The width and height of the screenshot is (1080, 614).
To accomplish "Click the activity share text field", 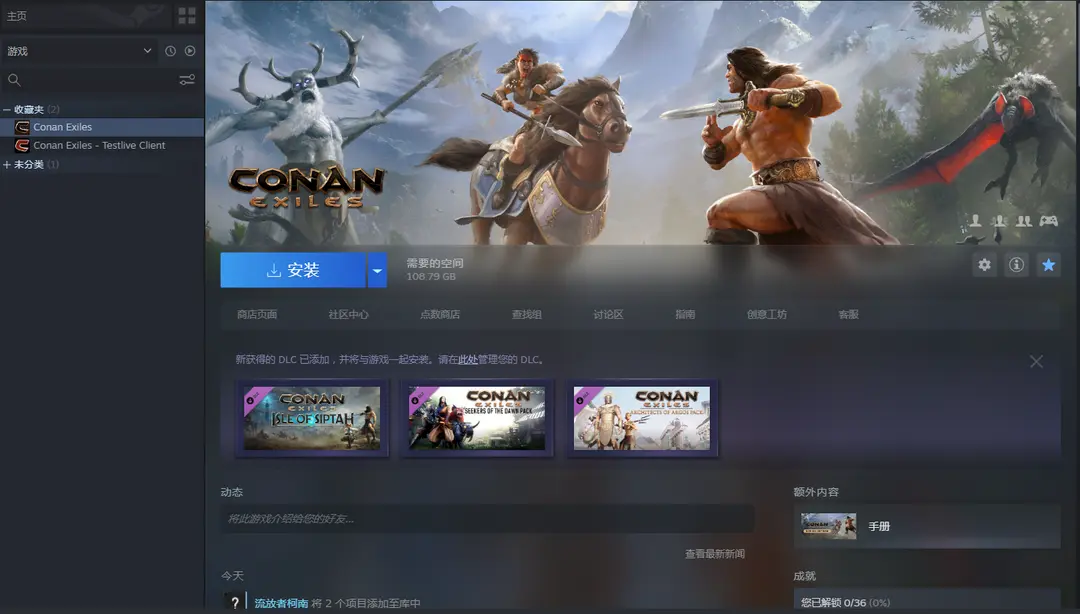I will [487, 518].
